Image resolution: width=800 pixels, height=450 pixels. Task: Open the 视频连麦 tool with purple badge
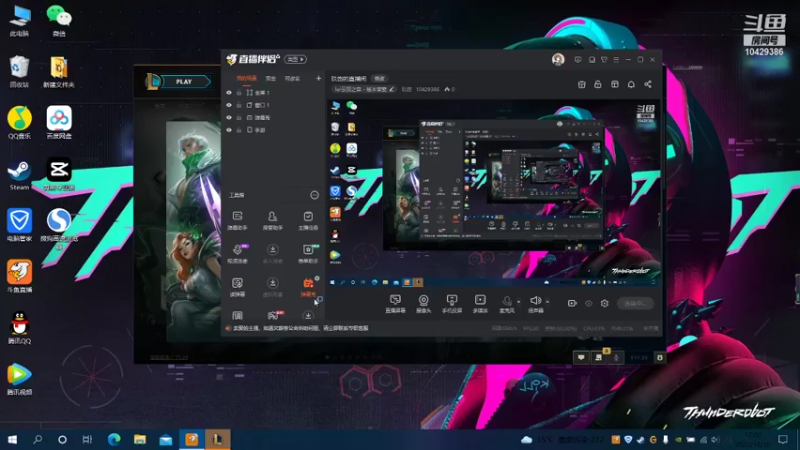click(x=237, y=254)
